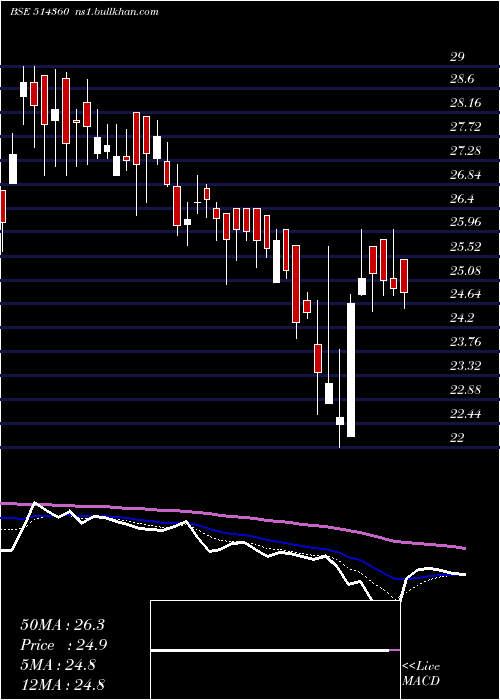Click the 26.4 price axis label

(462, 199)
